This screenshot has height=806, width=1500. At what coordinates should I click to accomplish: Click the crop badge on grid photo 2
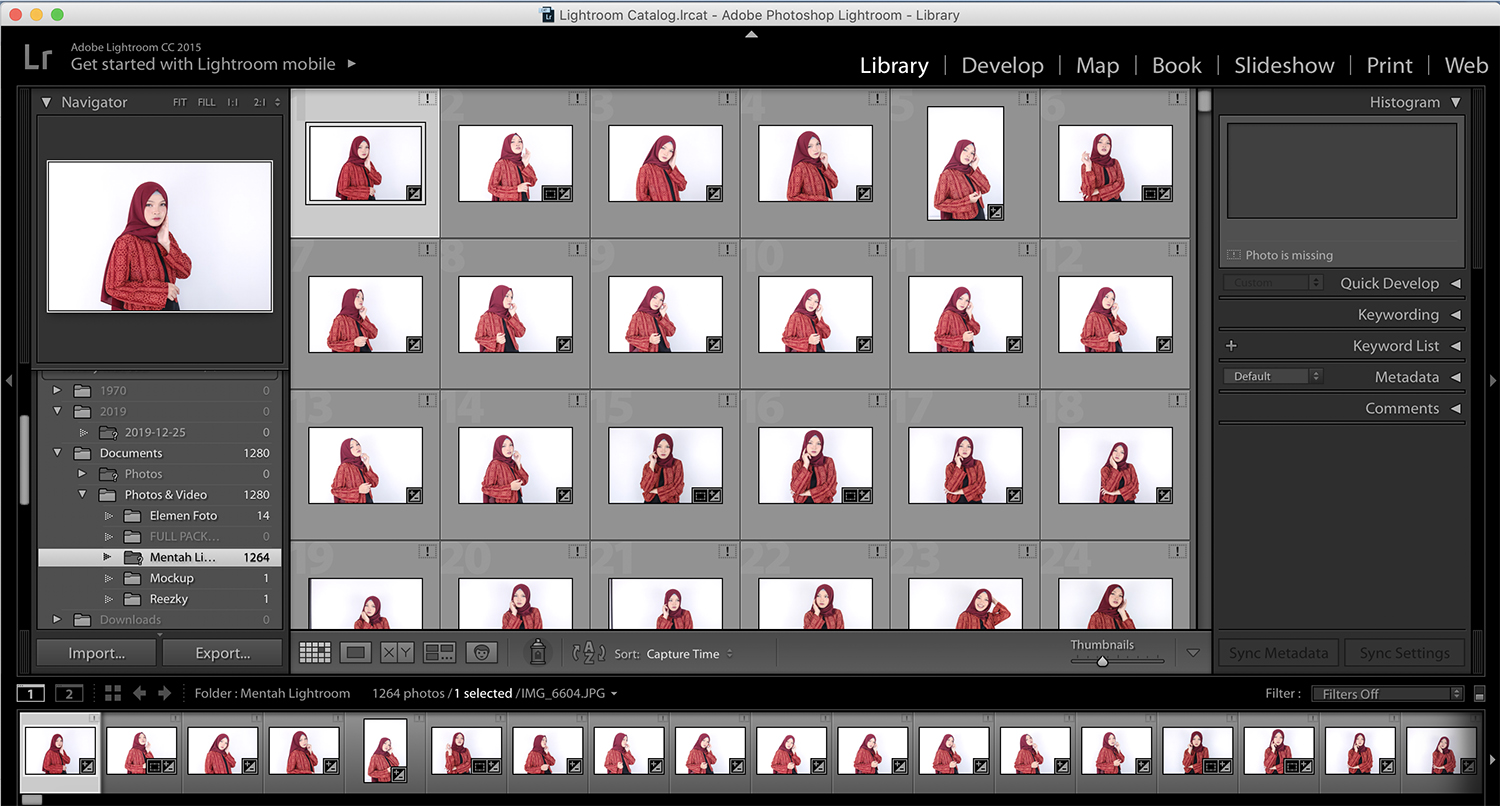[x=549, y=194]
